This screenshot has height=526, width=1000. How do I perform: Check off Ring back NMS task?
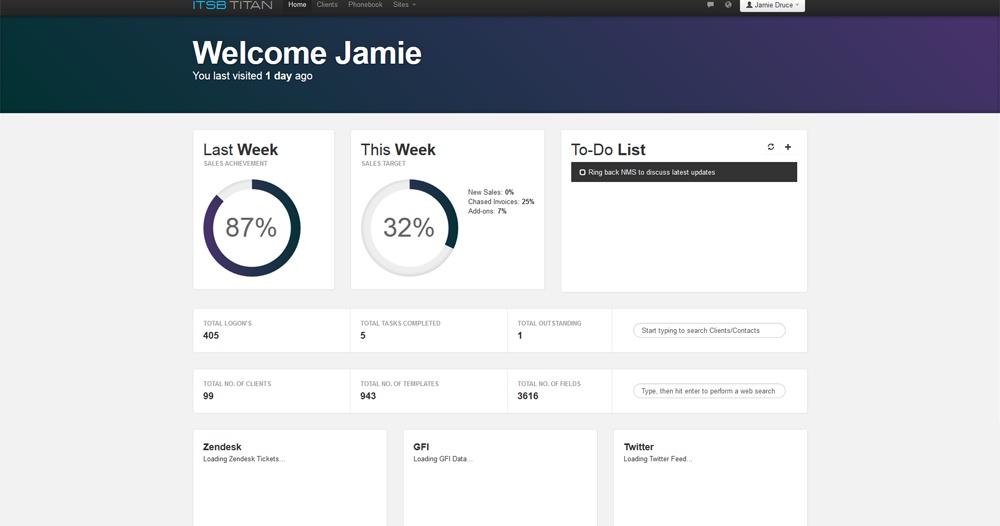[x=582, y=172]
